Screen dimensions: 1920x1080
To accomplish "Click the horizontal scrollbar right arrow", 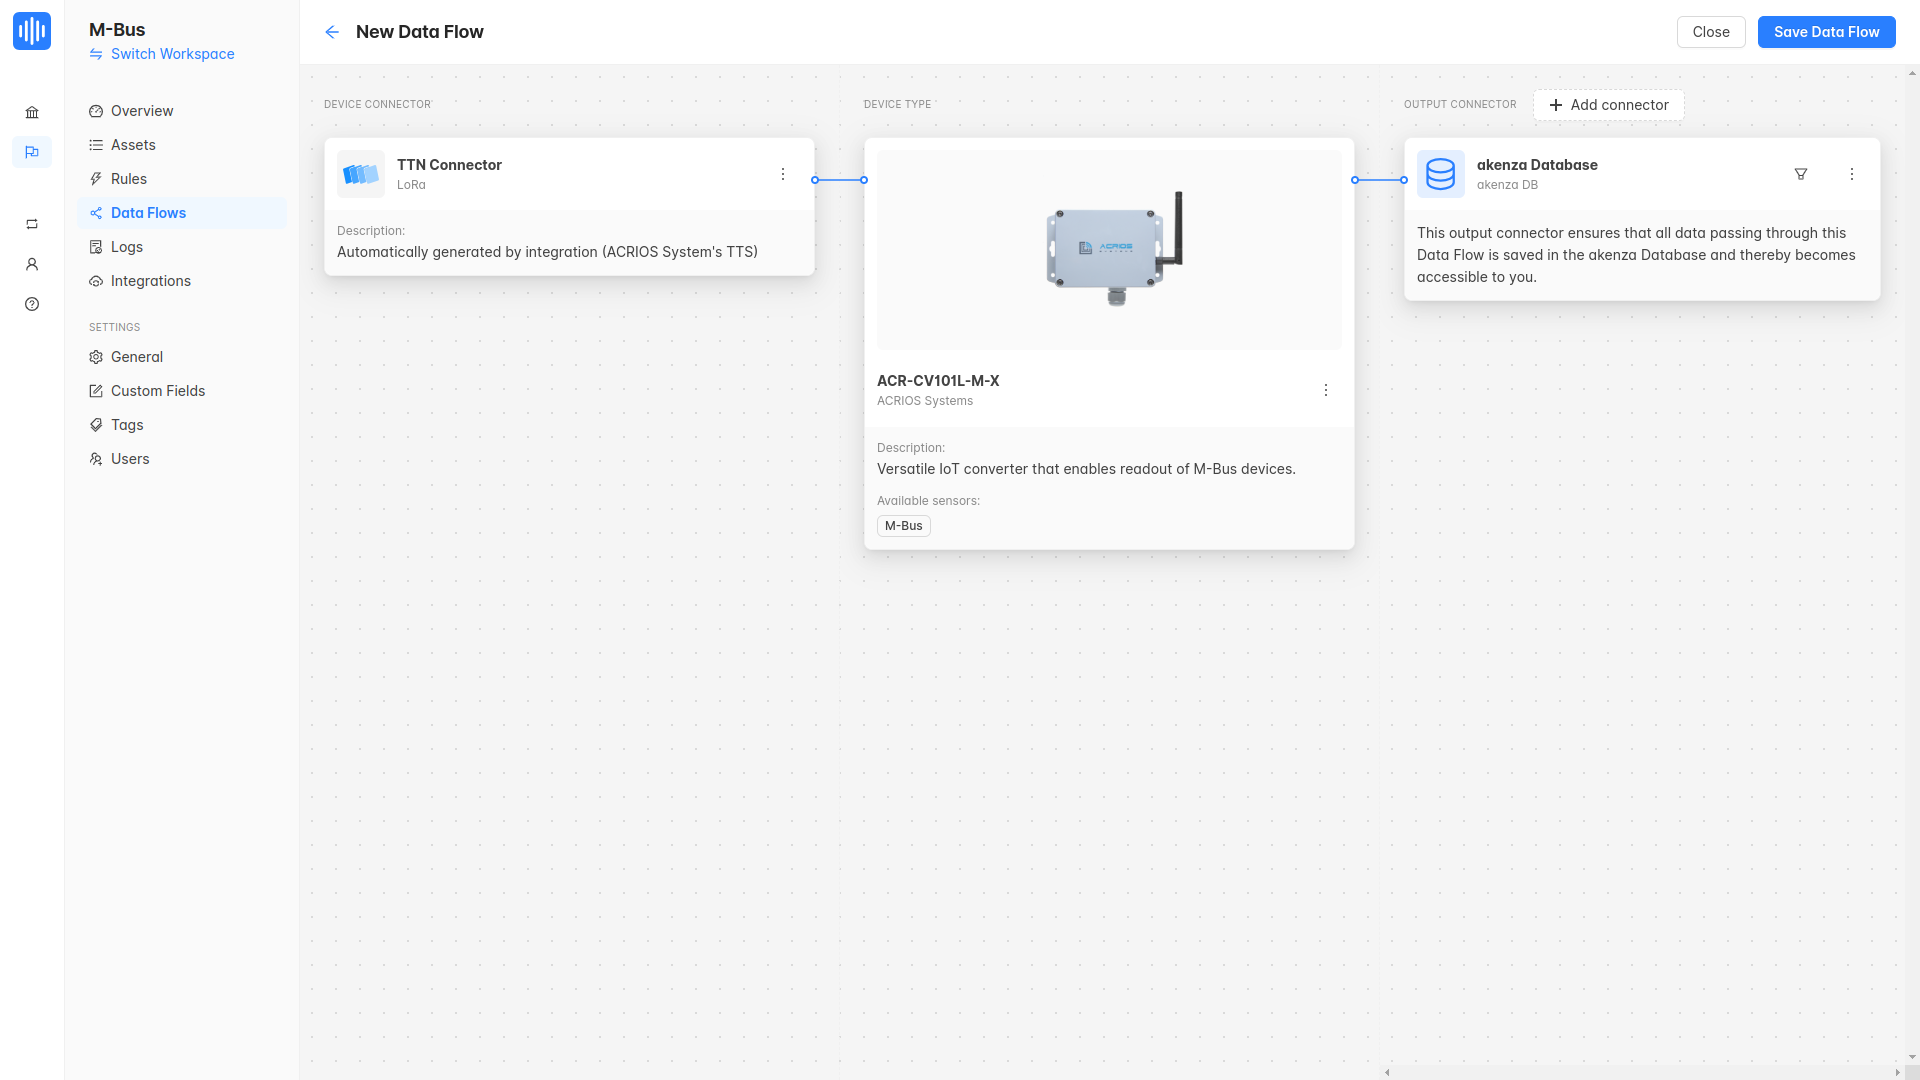I will click(x=1897, y=1072).
